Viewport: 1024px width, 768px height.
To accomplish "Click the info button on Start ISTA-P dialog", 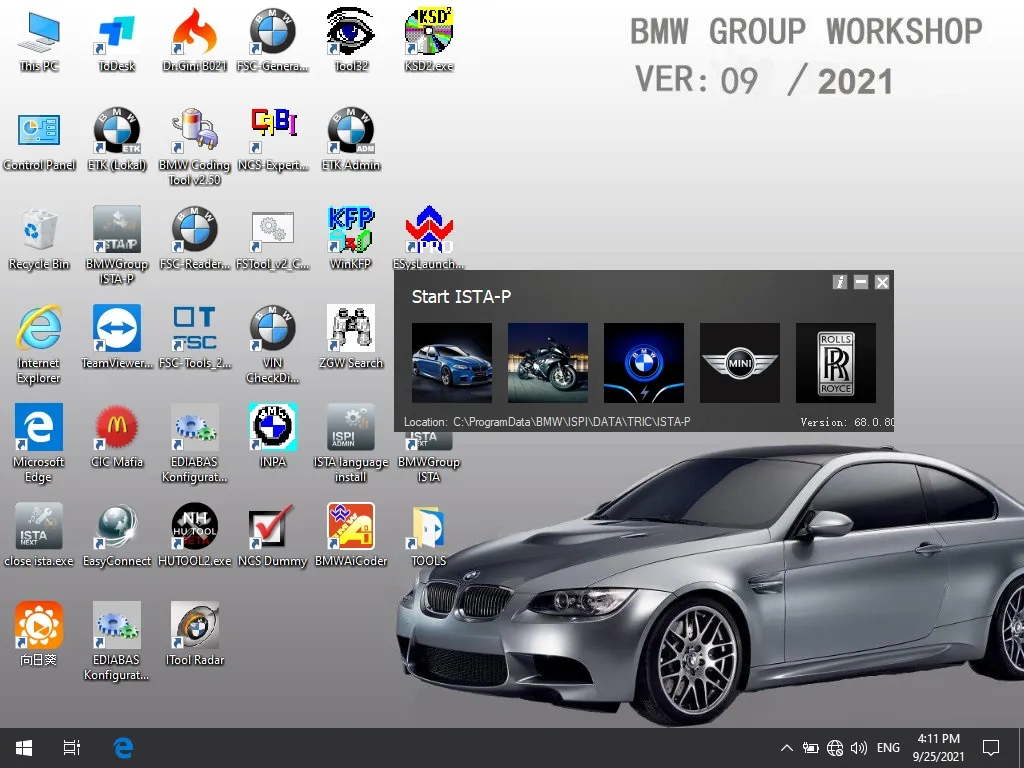I will tap(839, 282).
